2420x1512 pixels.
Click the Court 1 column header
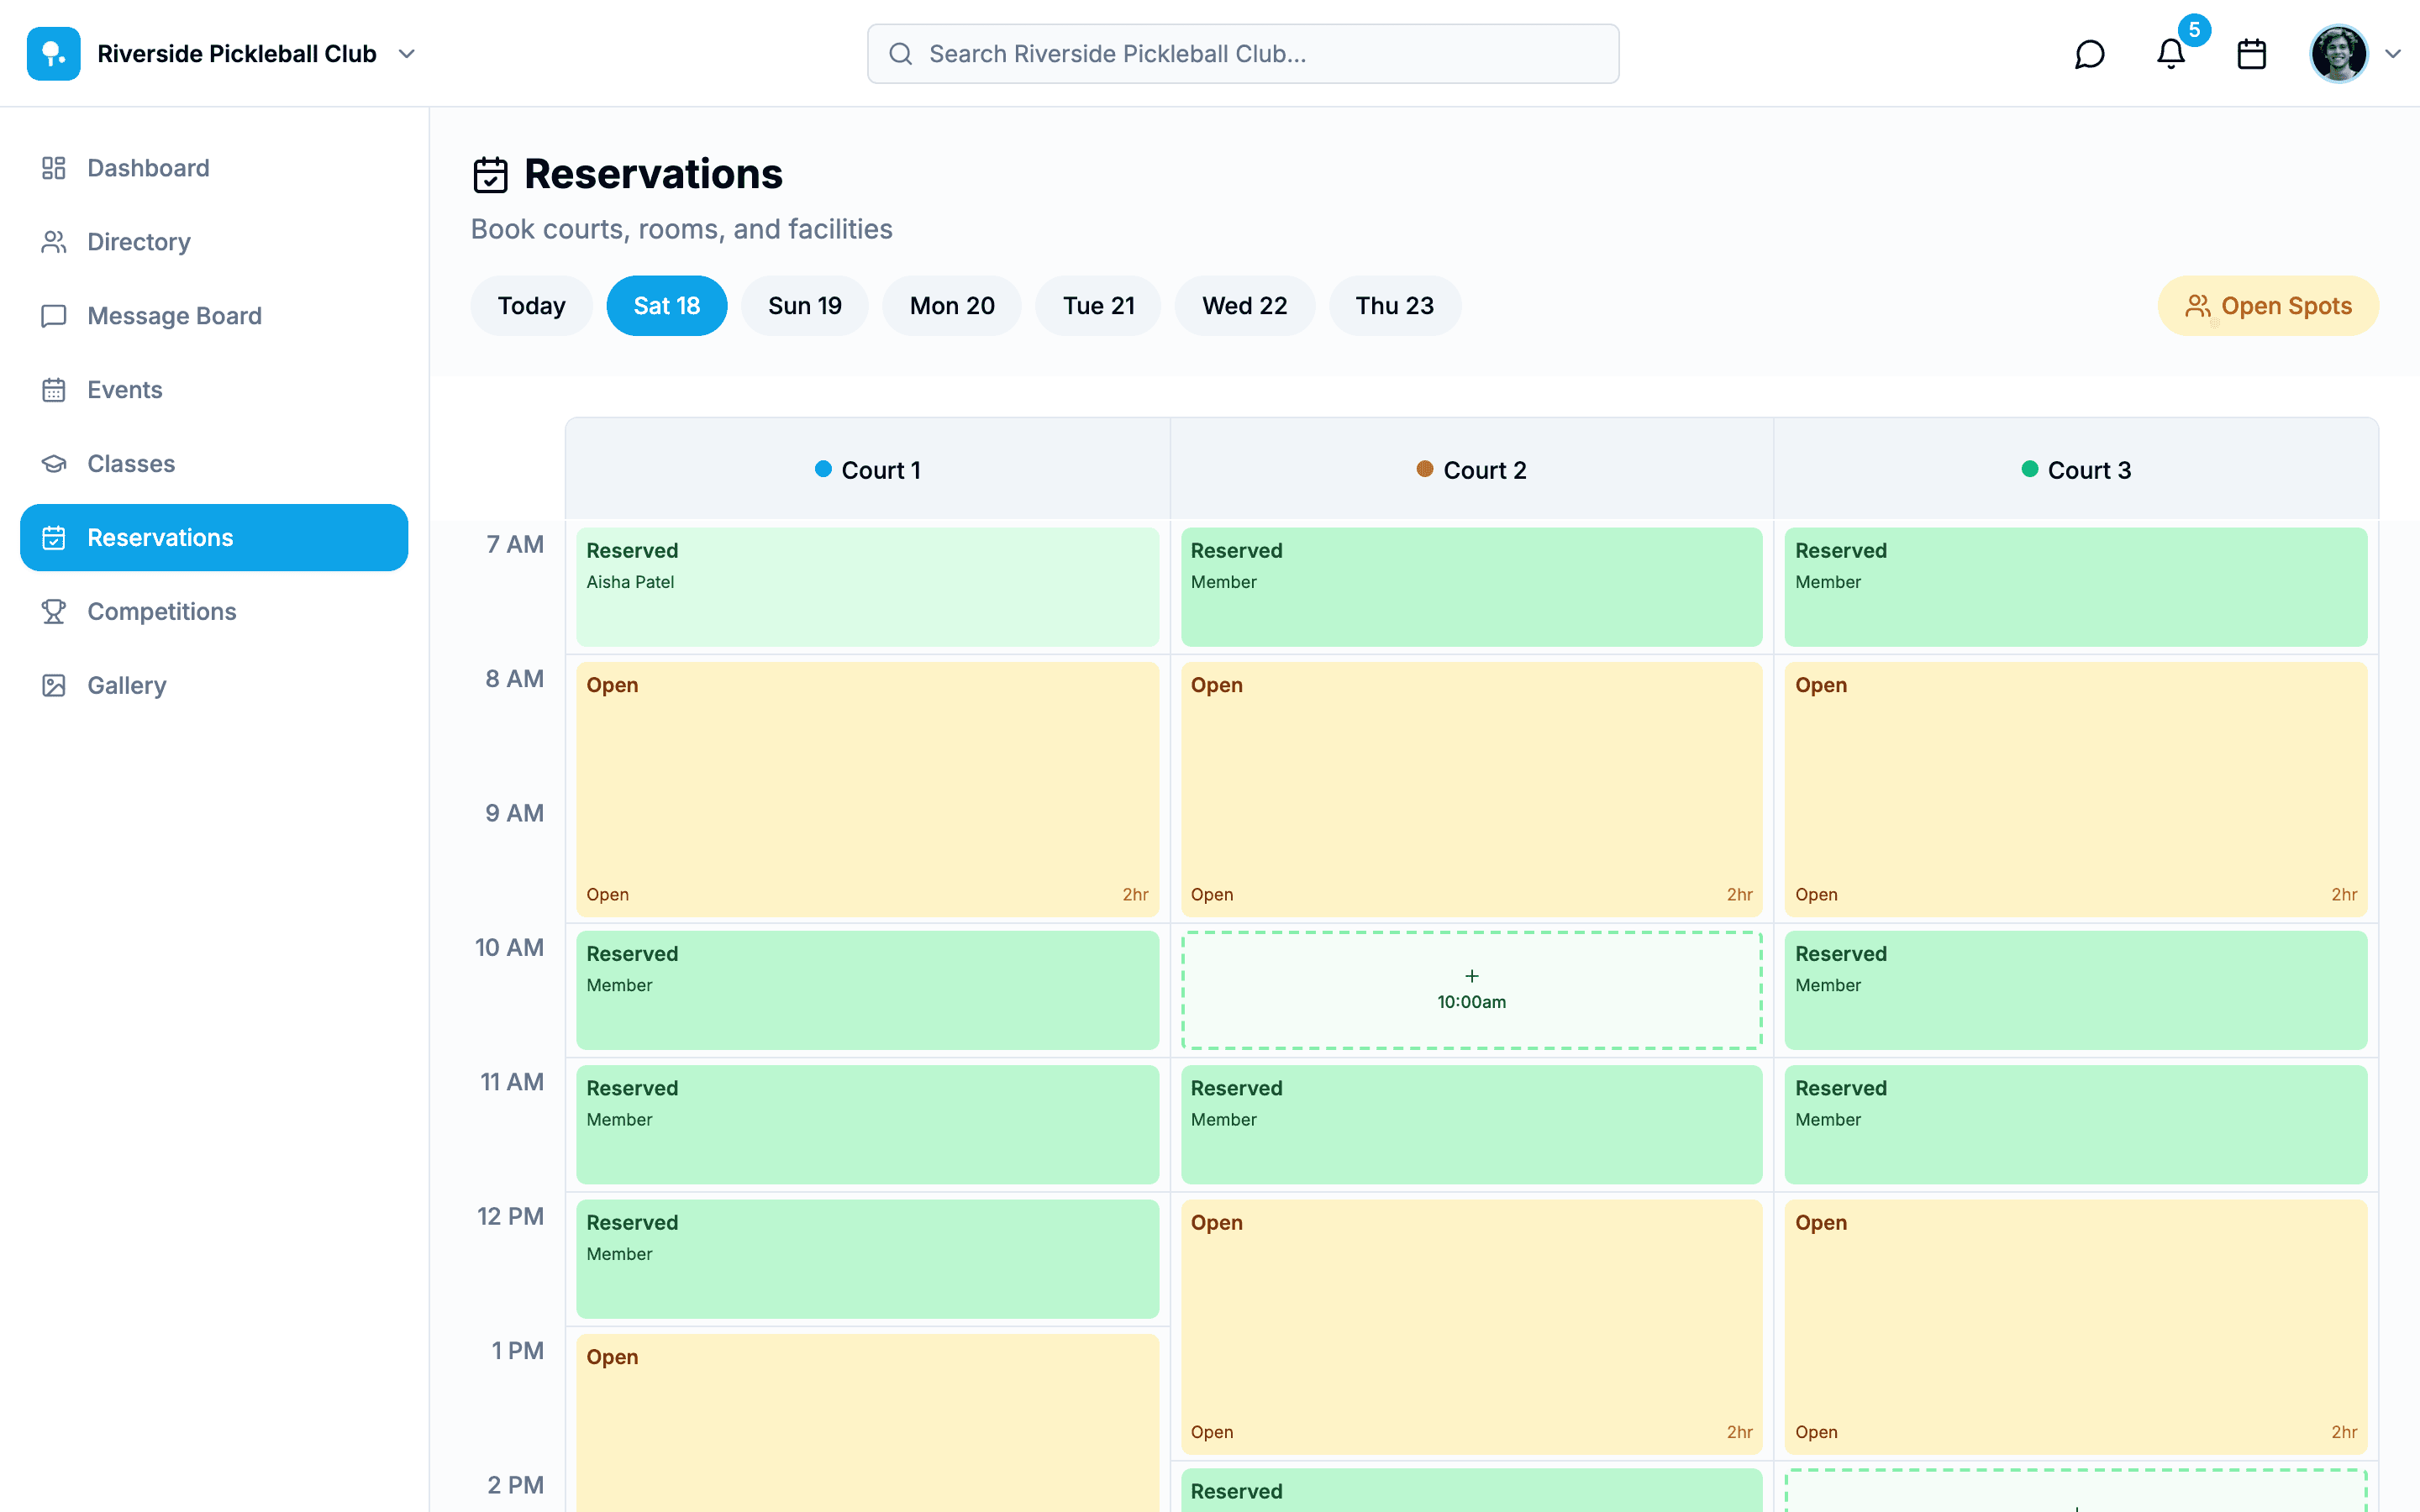tap(868, 469)
